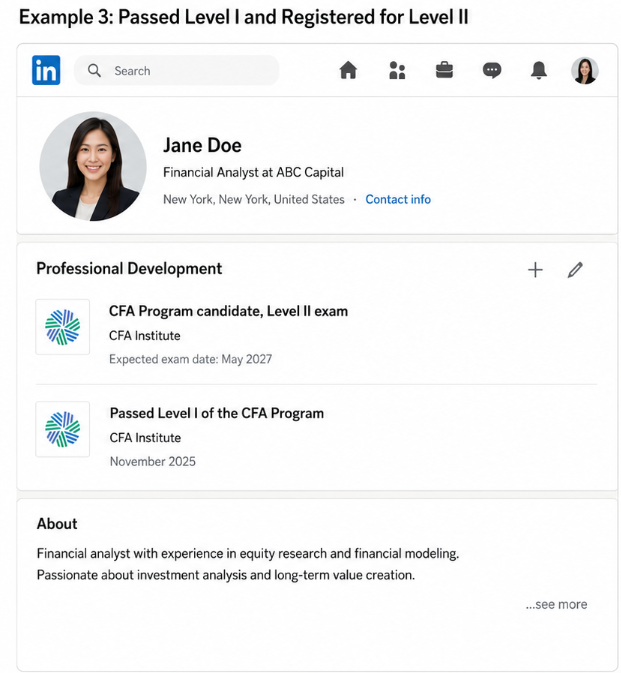This screenshot has width=621, height=673.
Task: Edit Professional Development with pencil icon
Action: (575, 270)
